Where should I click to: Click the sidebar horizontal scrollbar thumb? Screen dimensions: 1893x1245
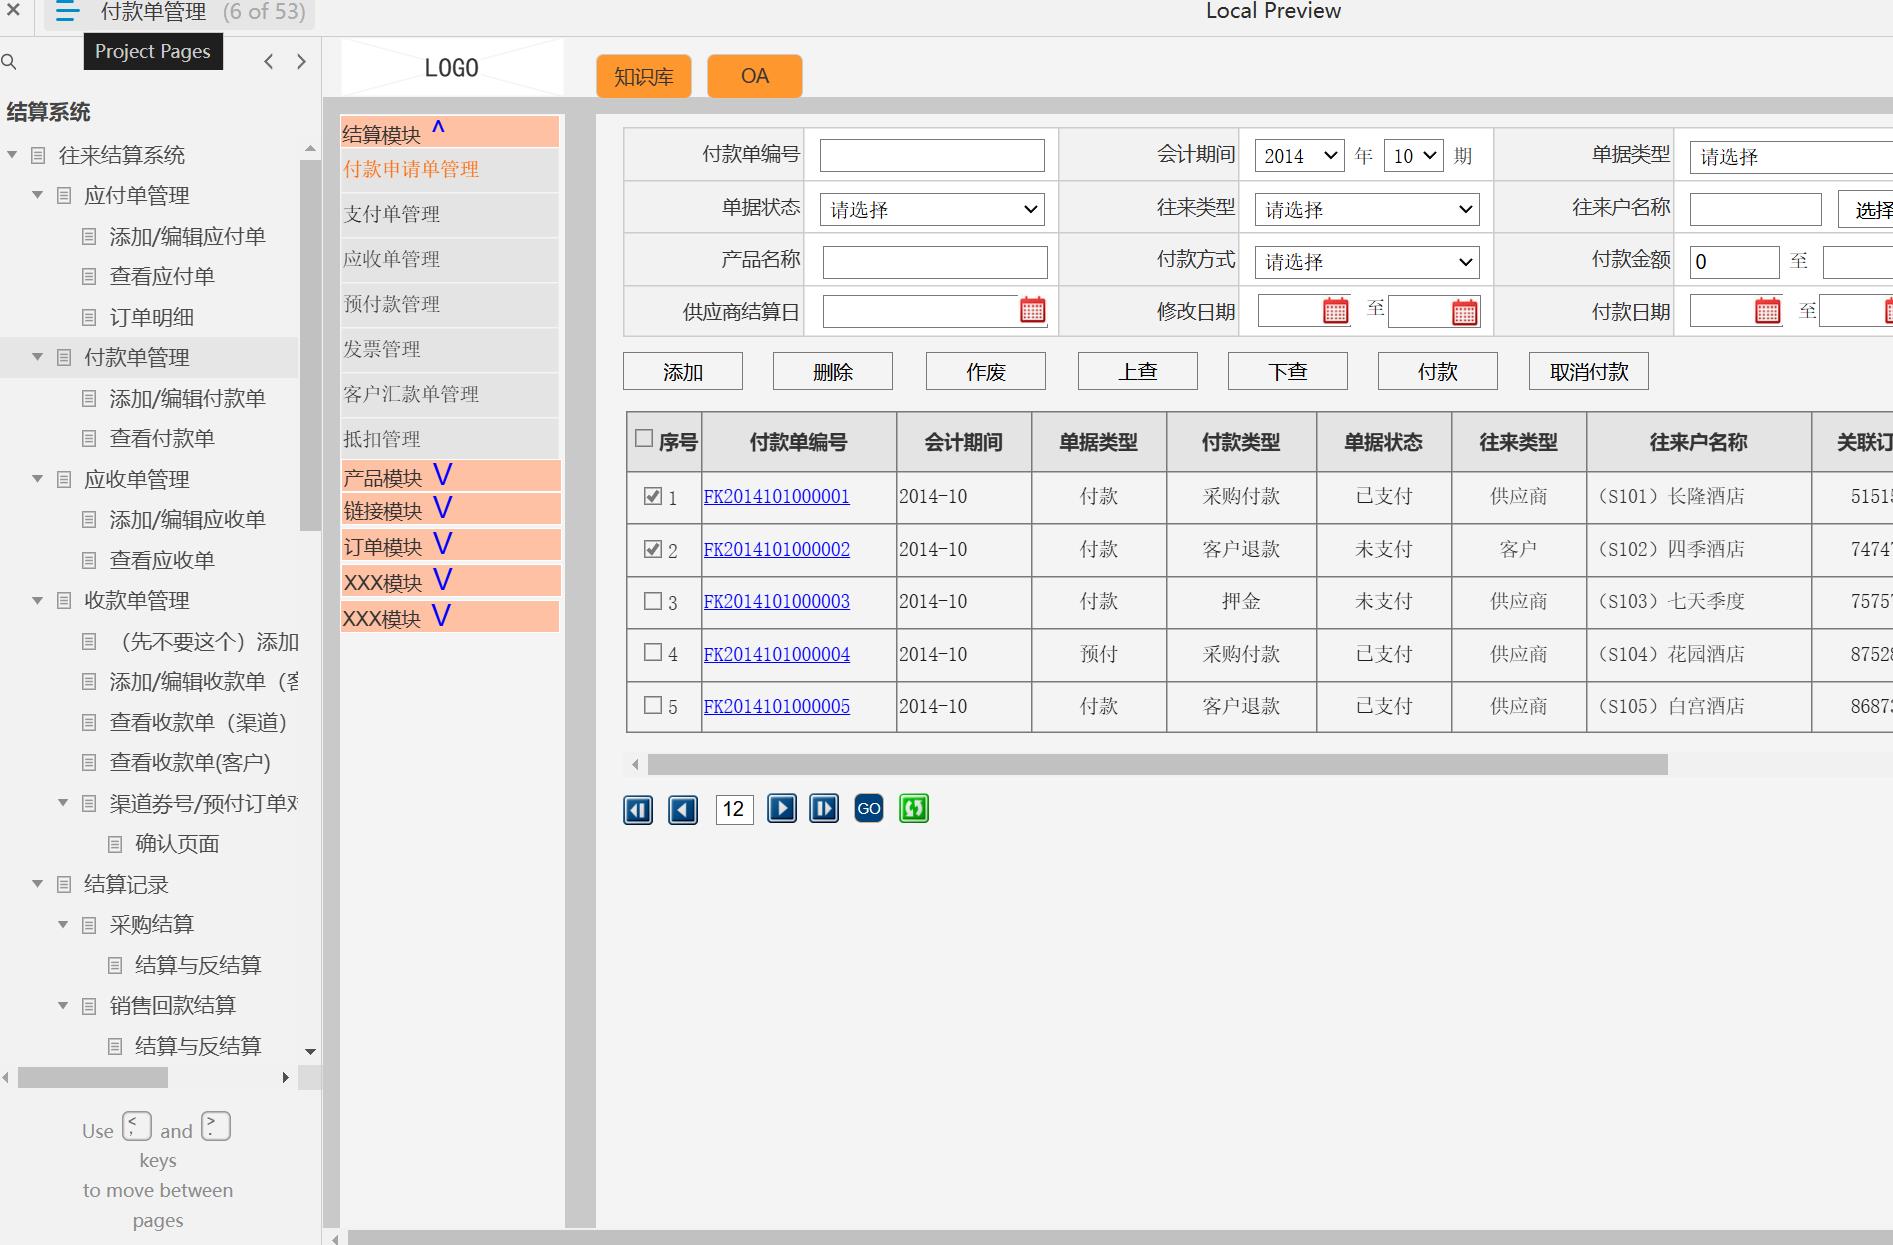[93, 1078]
